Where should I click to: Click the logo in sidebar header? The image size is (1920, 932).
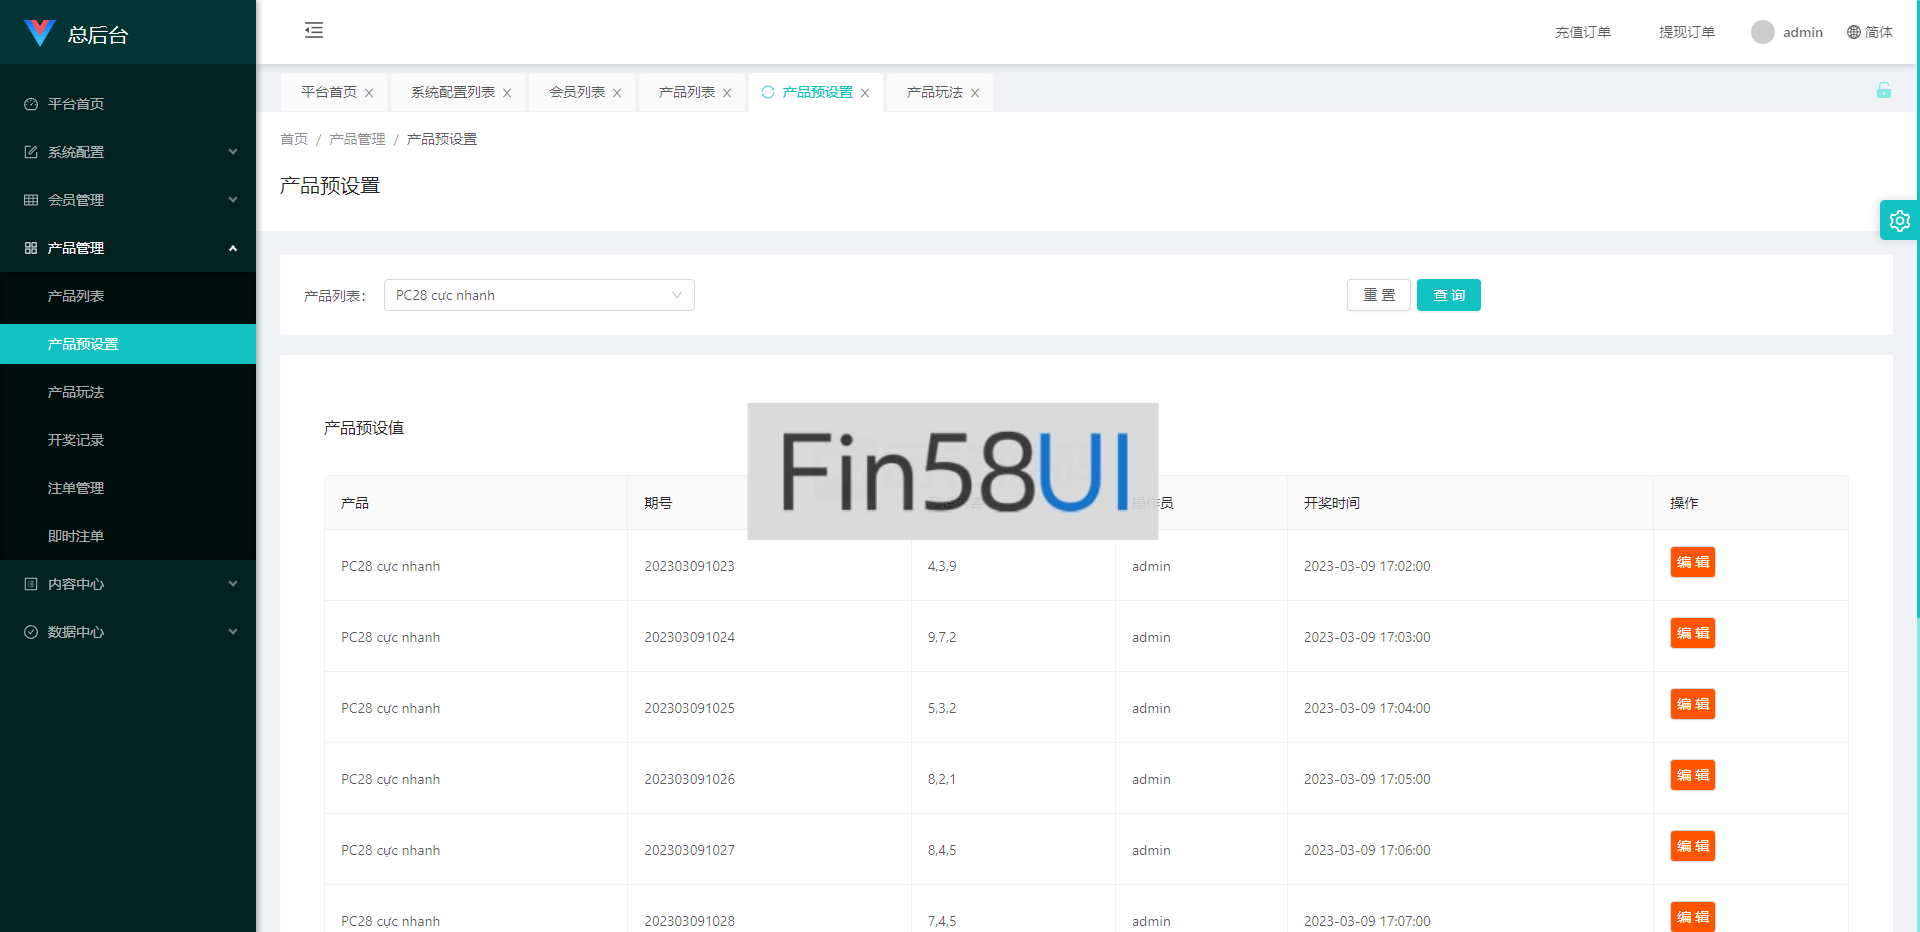pos(40,33)
